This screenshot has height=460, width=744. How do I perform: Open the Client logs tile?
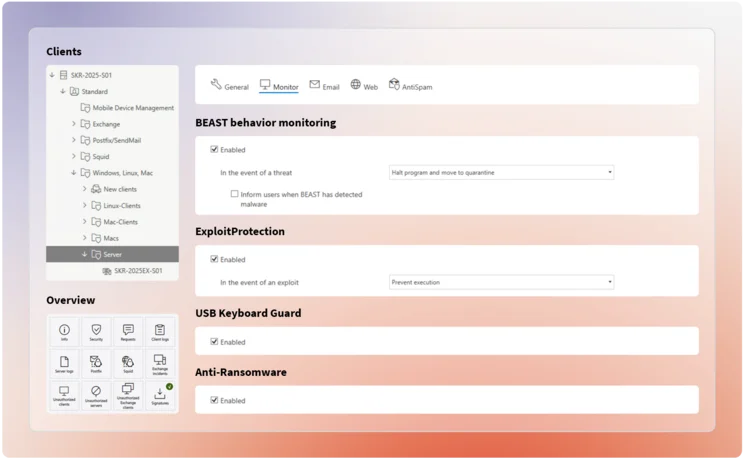tap(160, 332)
